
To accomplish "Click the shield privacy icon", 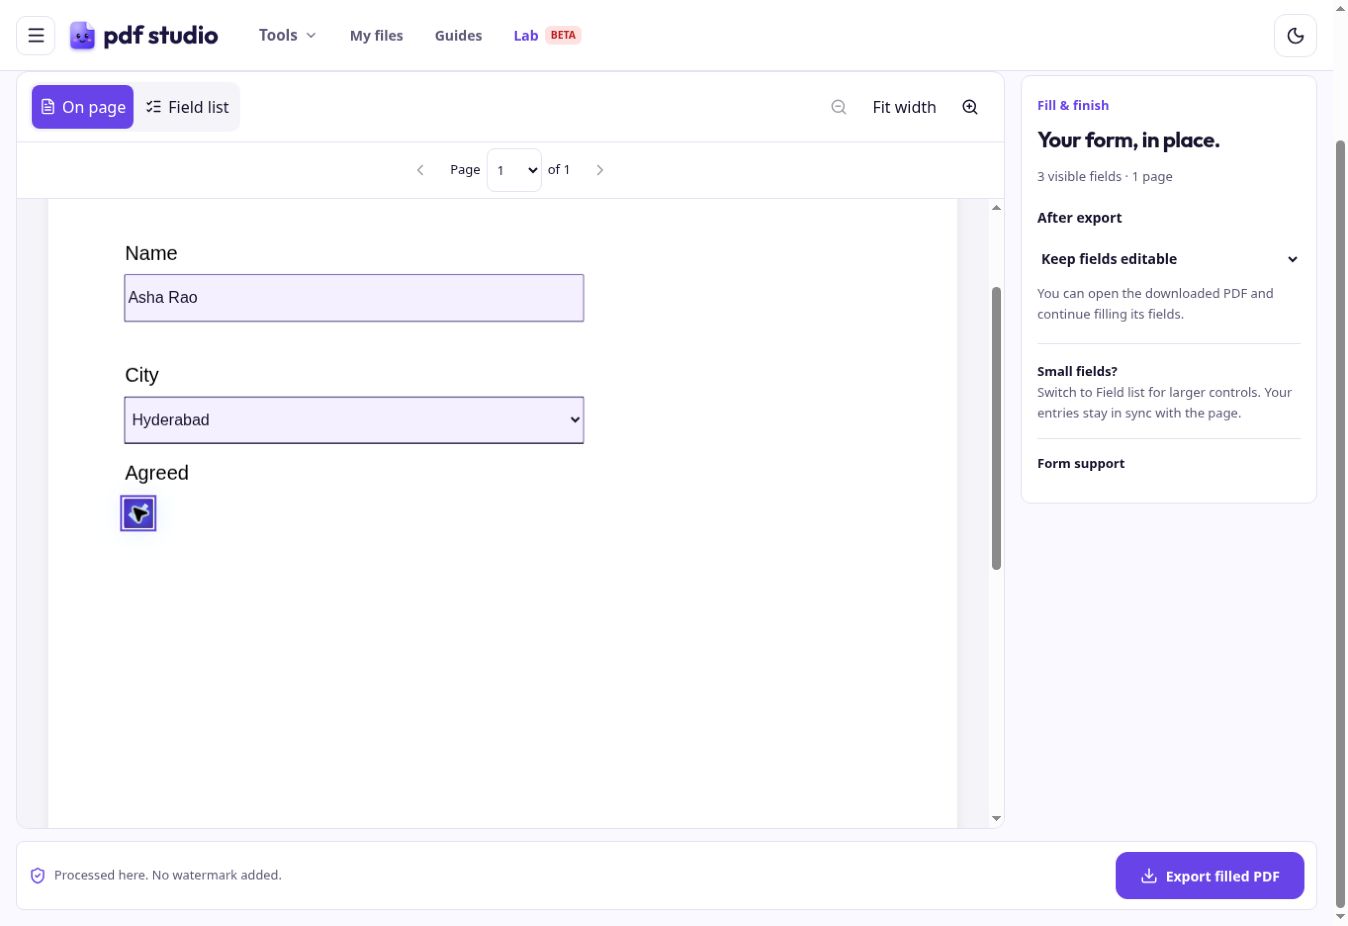I will (38, 876).
